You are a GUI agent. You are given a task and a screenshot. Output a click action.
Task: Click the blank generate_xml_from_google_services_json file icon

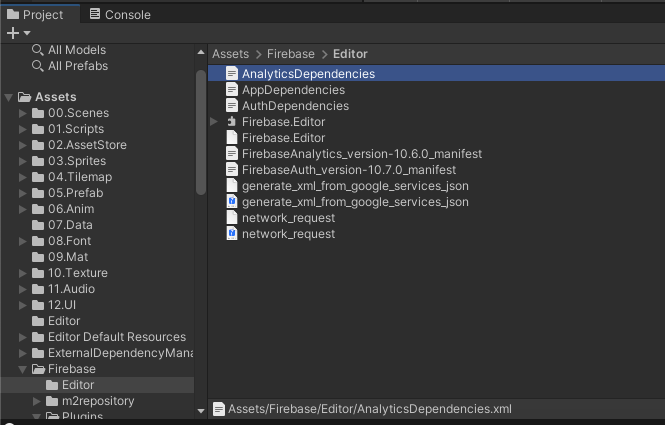tap(232, 185)
